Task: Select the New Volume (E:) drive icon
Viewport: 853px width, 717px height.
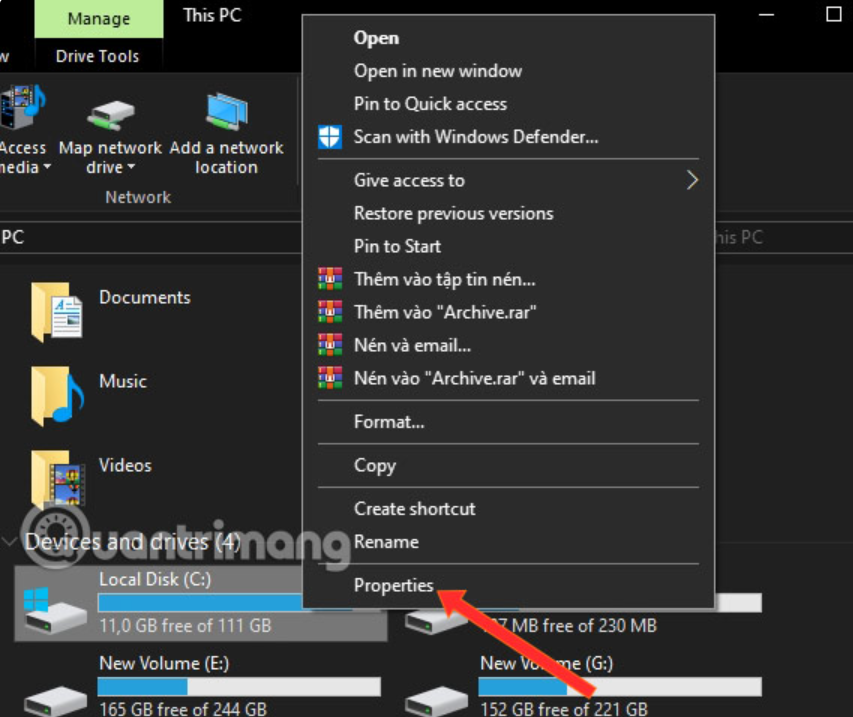Action: (55, 695)
